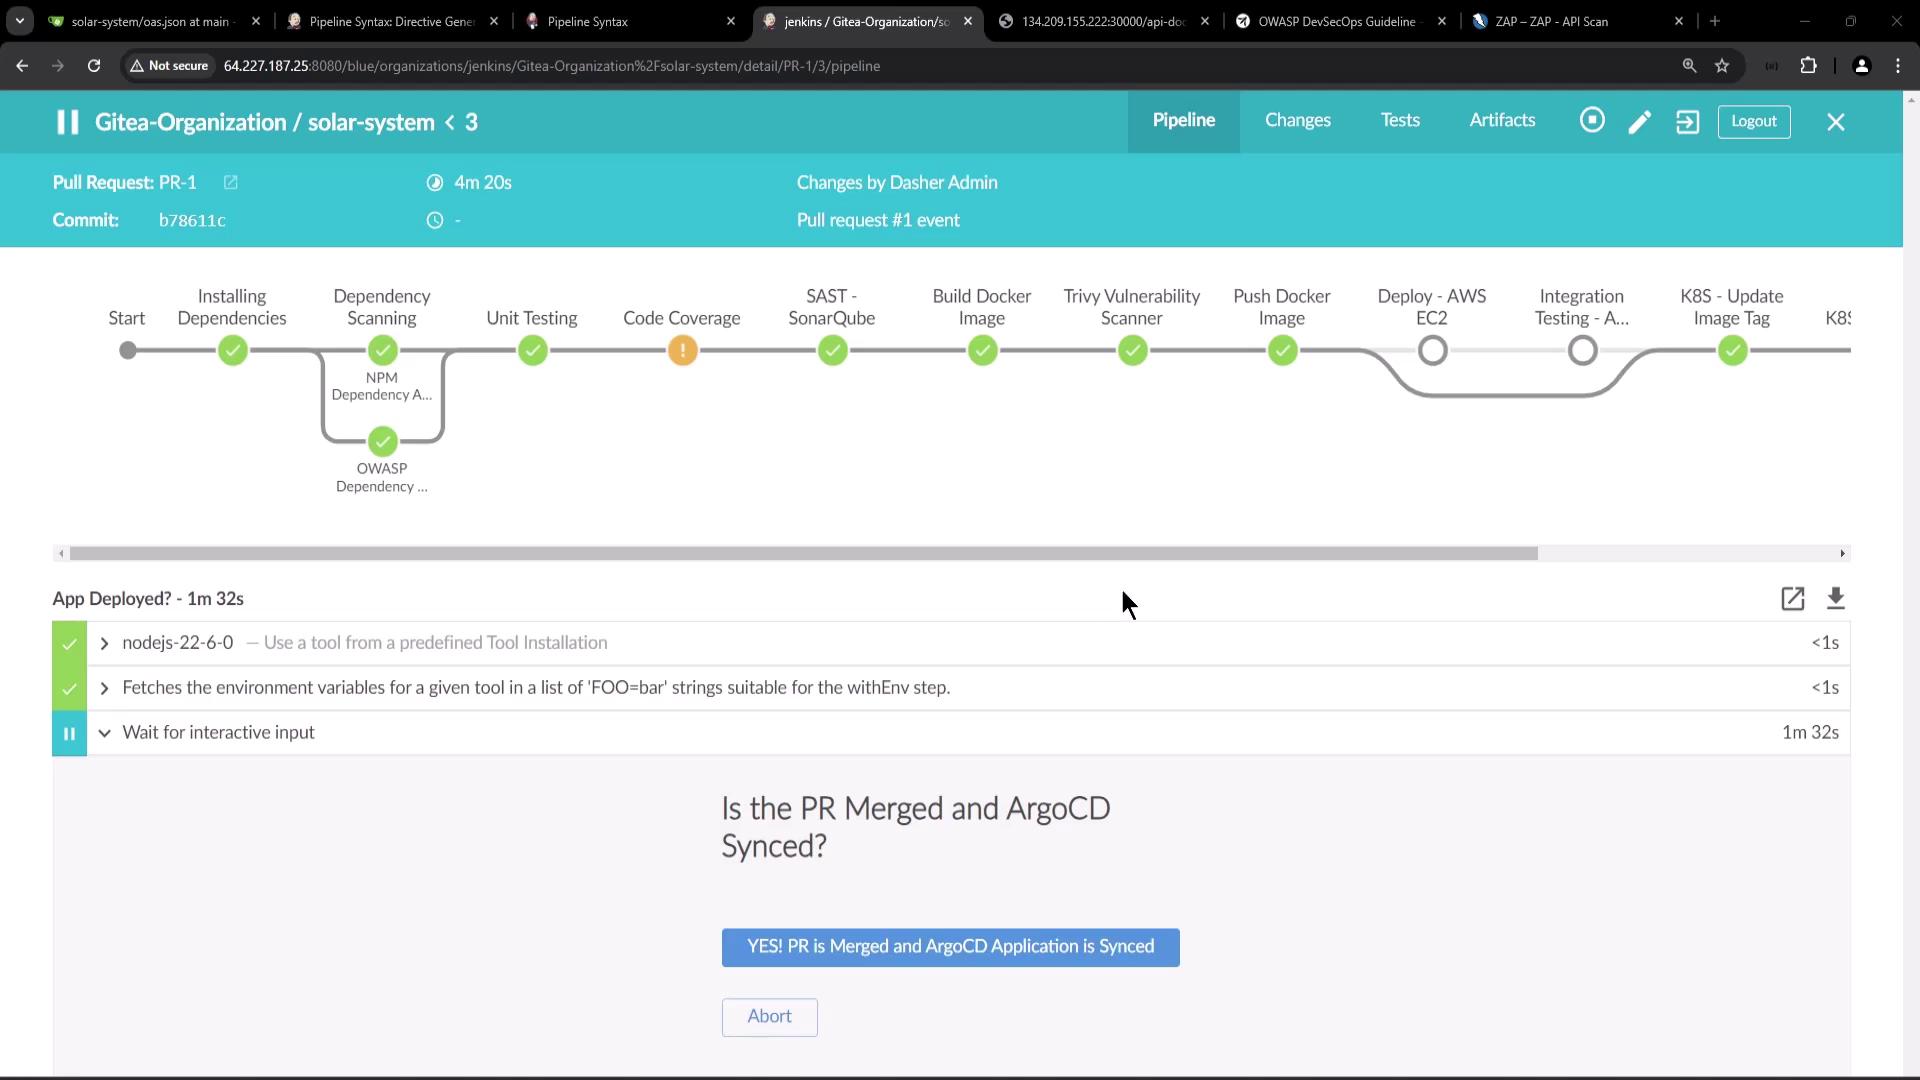This screenshot has height=1080, width=1920.
Task: Select the OWASP Dependency check stage node
Action: click(x=382, y=441)
